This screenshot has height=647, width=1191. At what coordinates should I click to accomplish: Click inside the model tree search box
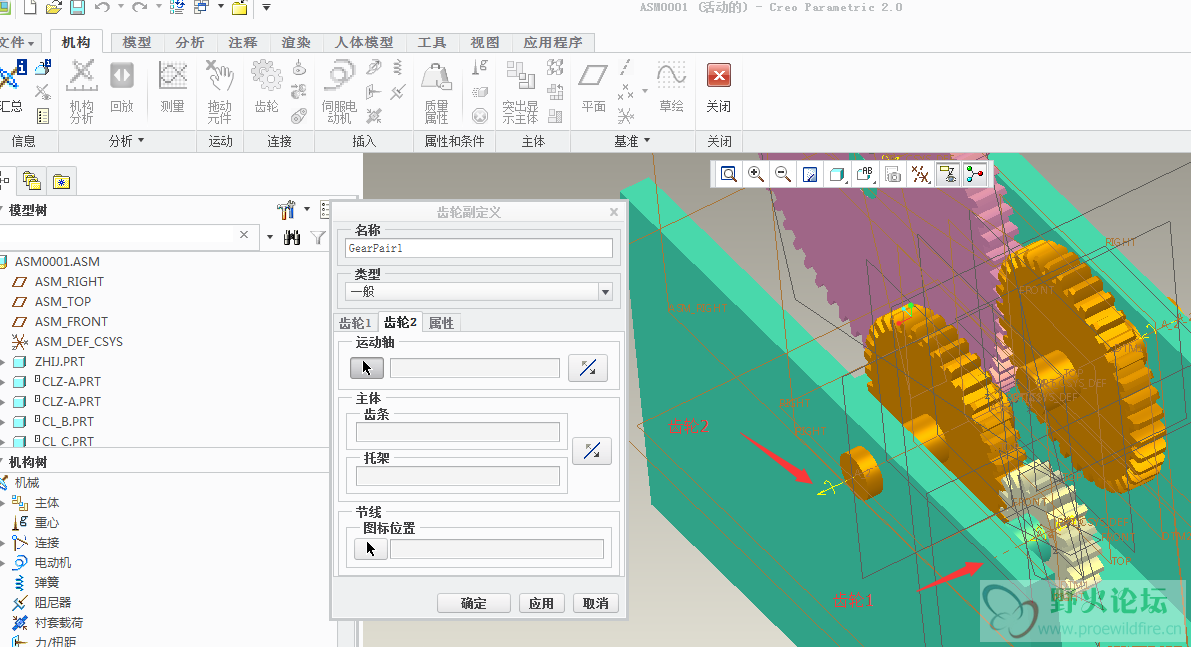(118, 235)
